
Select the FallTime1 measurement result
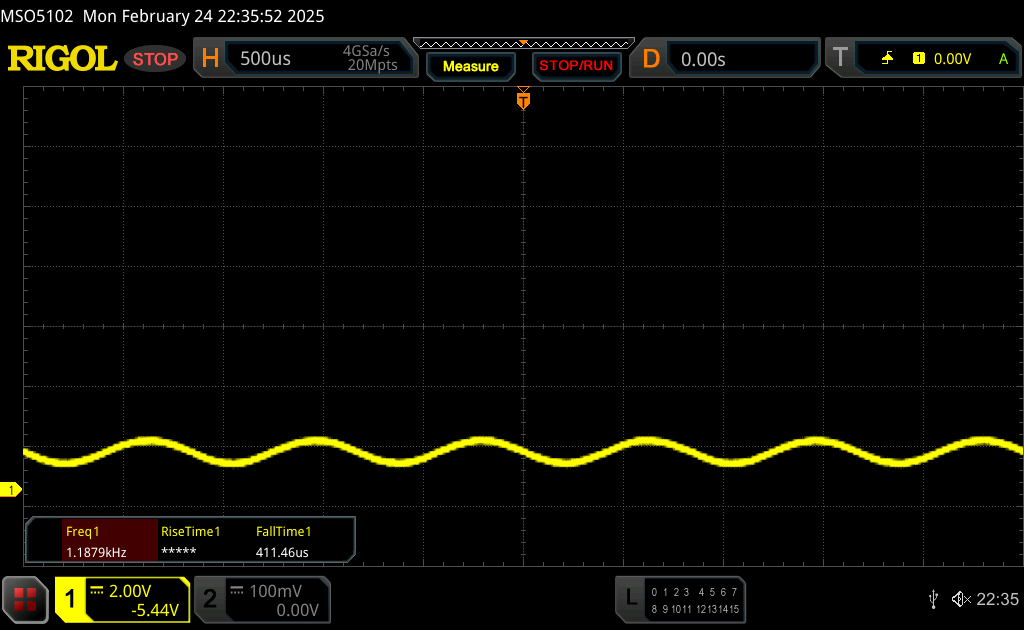tap(283, 541)
